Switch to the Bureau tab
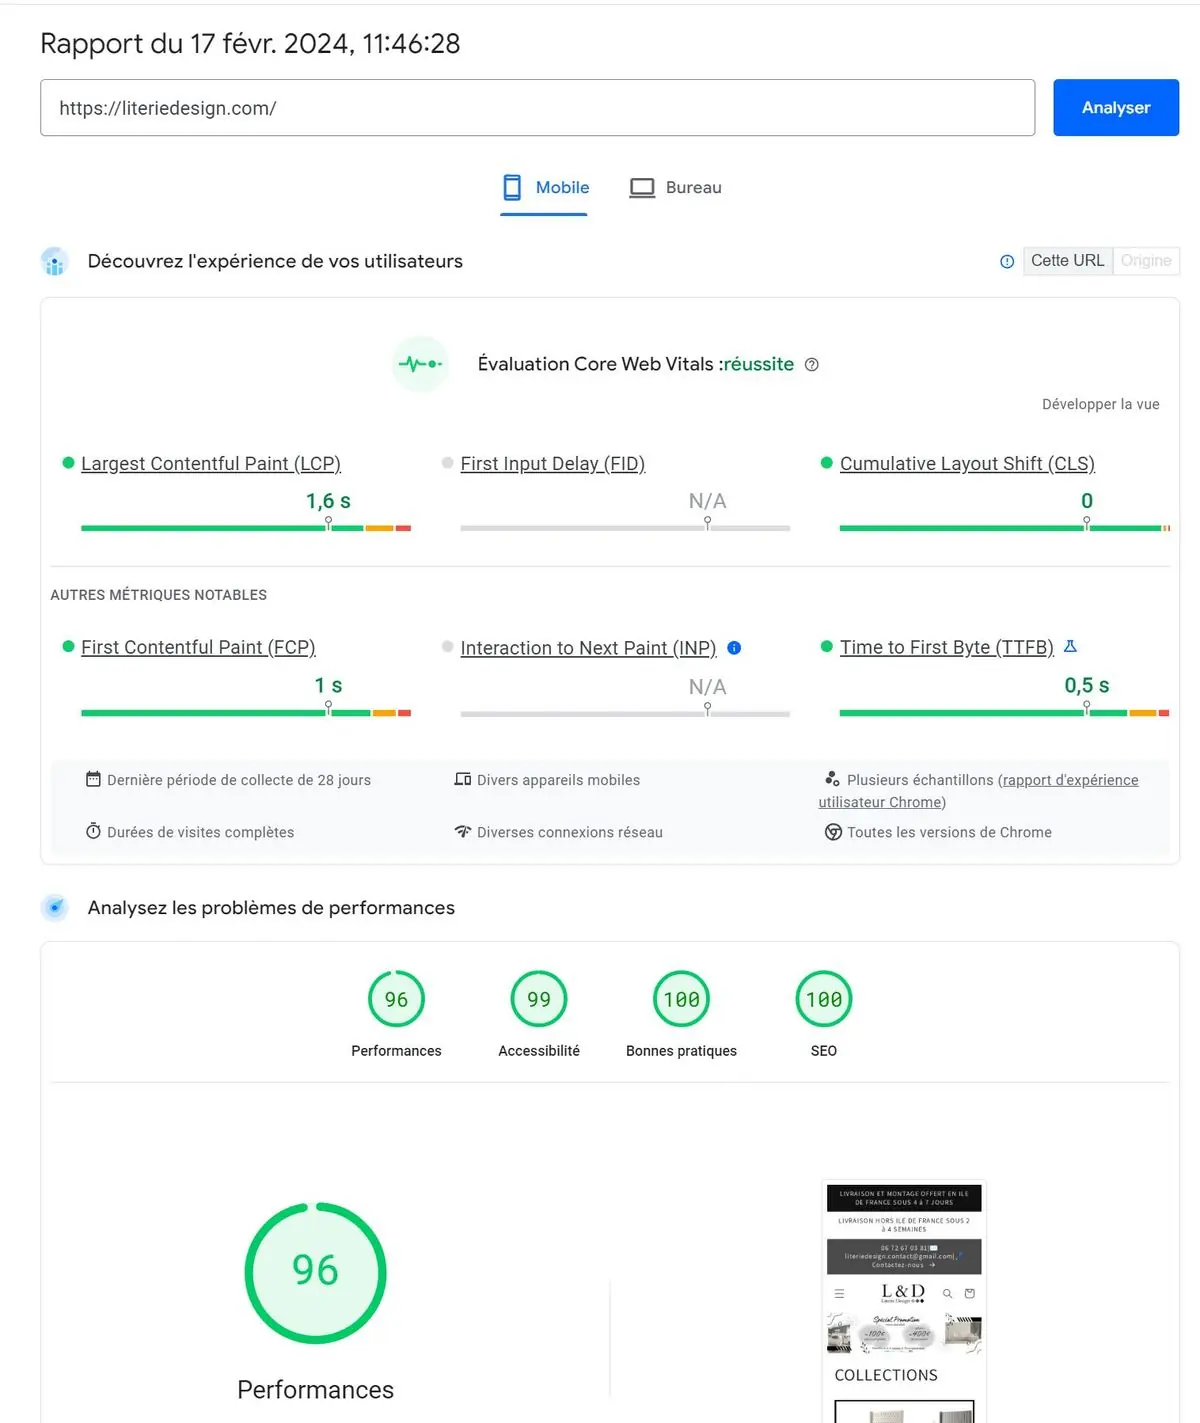 (x=675, y=188)
